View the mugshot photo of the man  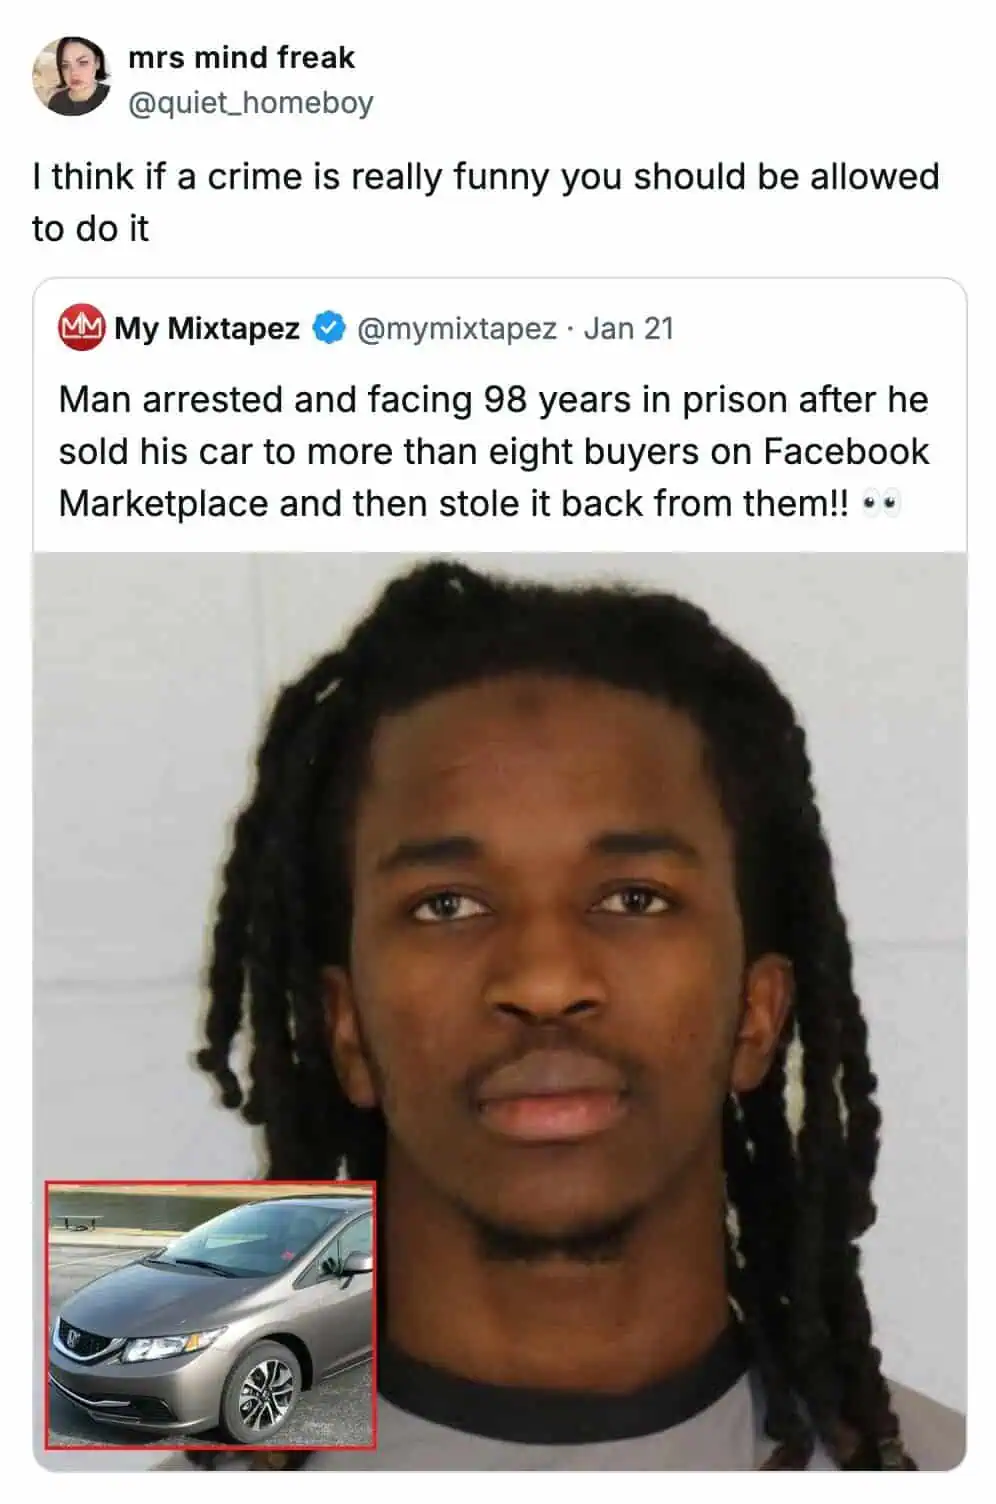pos(500,1011)
